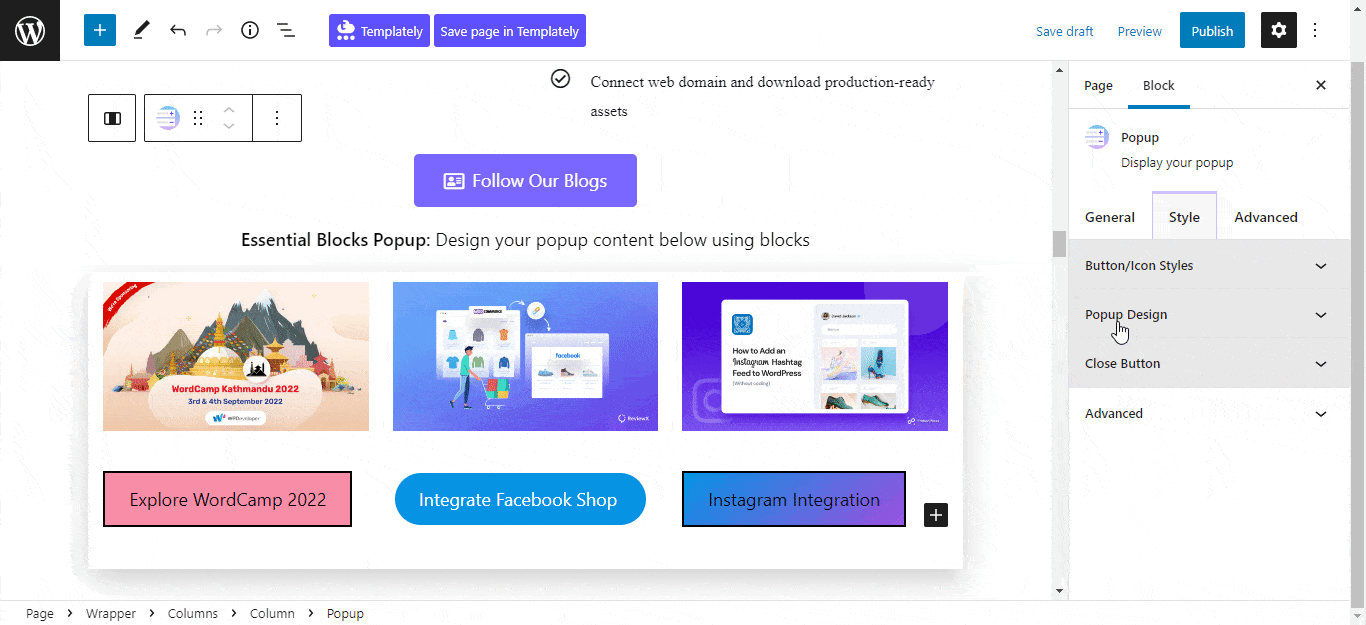The image size is (1366, 625).
Task: Add a block with black plus
Action: (x=935, y=515)
